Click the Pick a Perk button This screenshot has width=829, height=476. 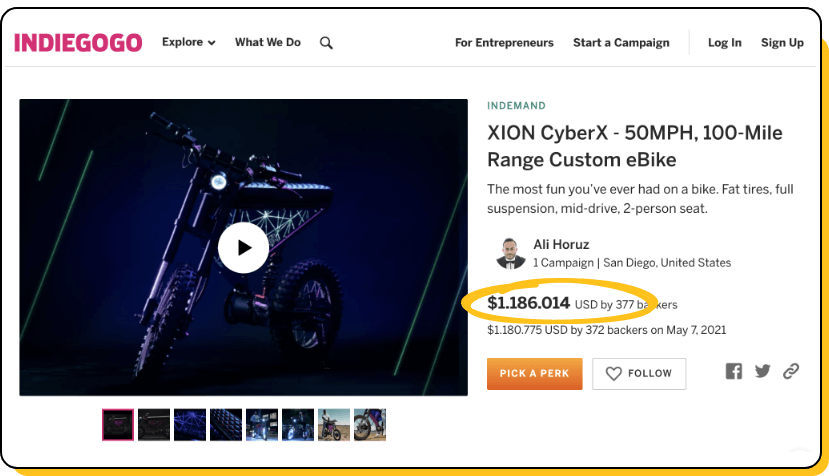click(535, 373)
